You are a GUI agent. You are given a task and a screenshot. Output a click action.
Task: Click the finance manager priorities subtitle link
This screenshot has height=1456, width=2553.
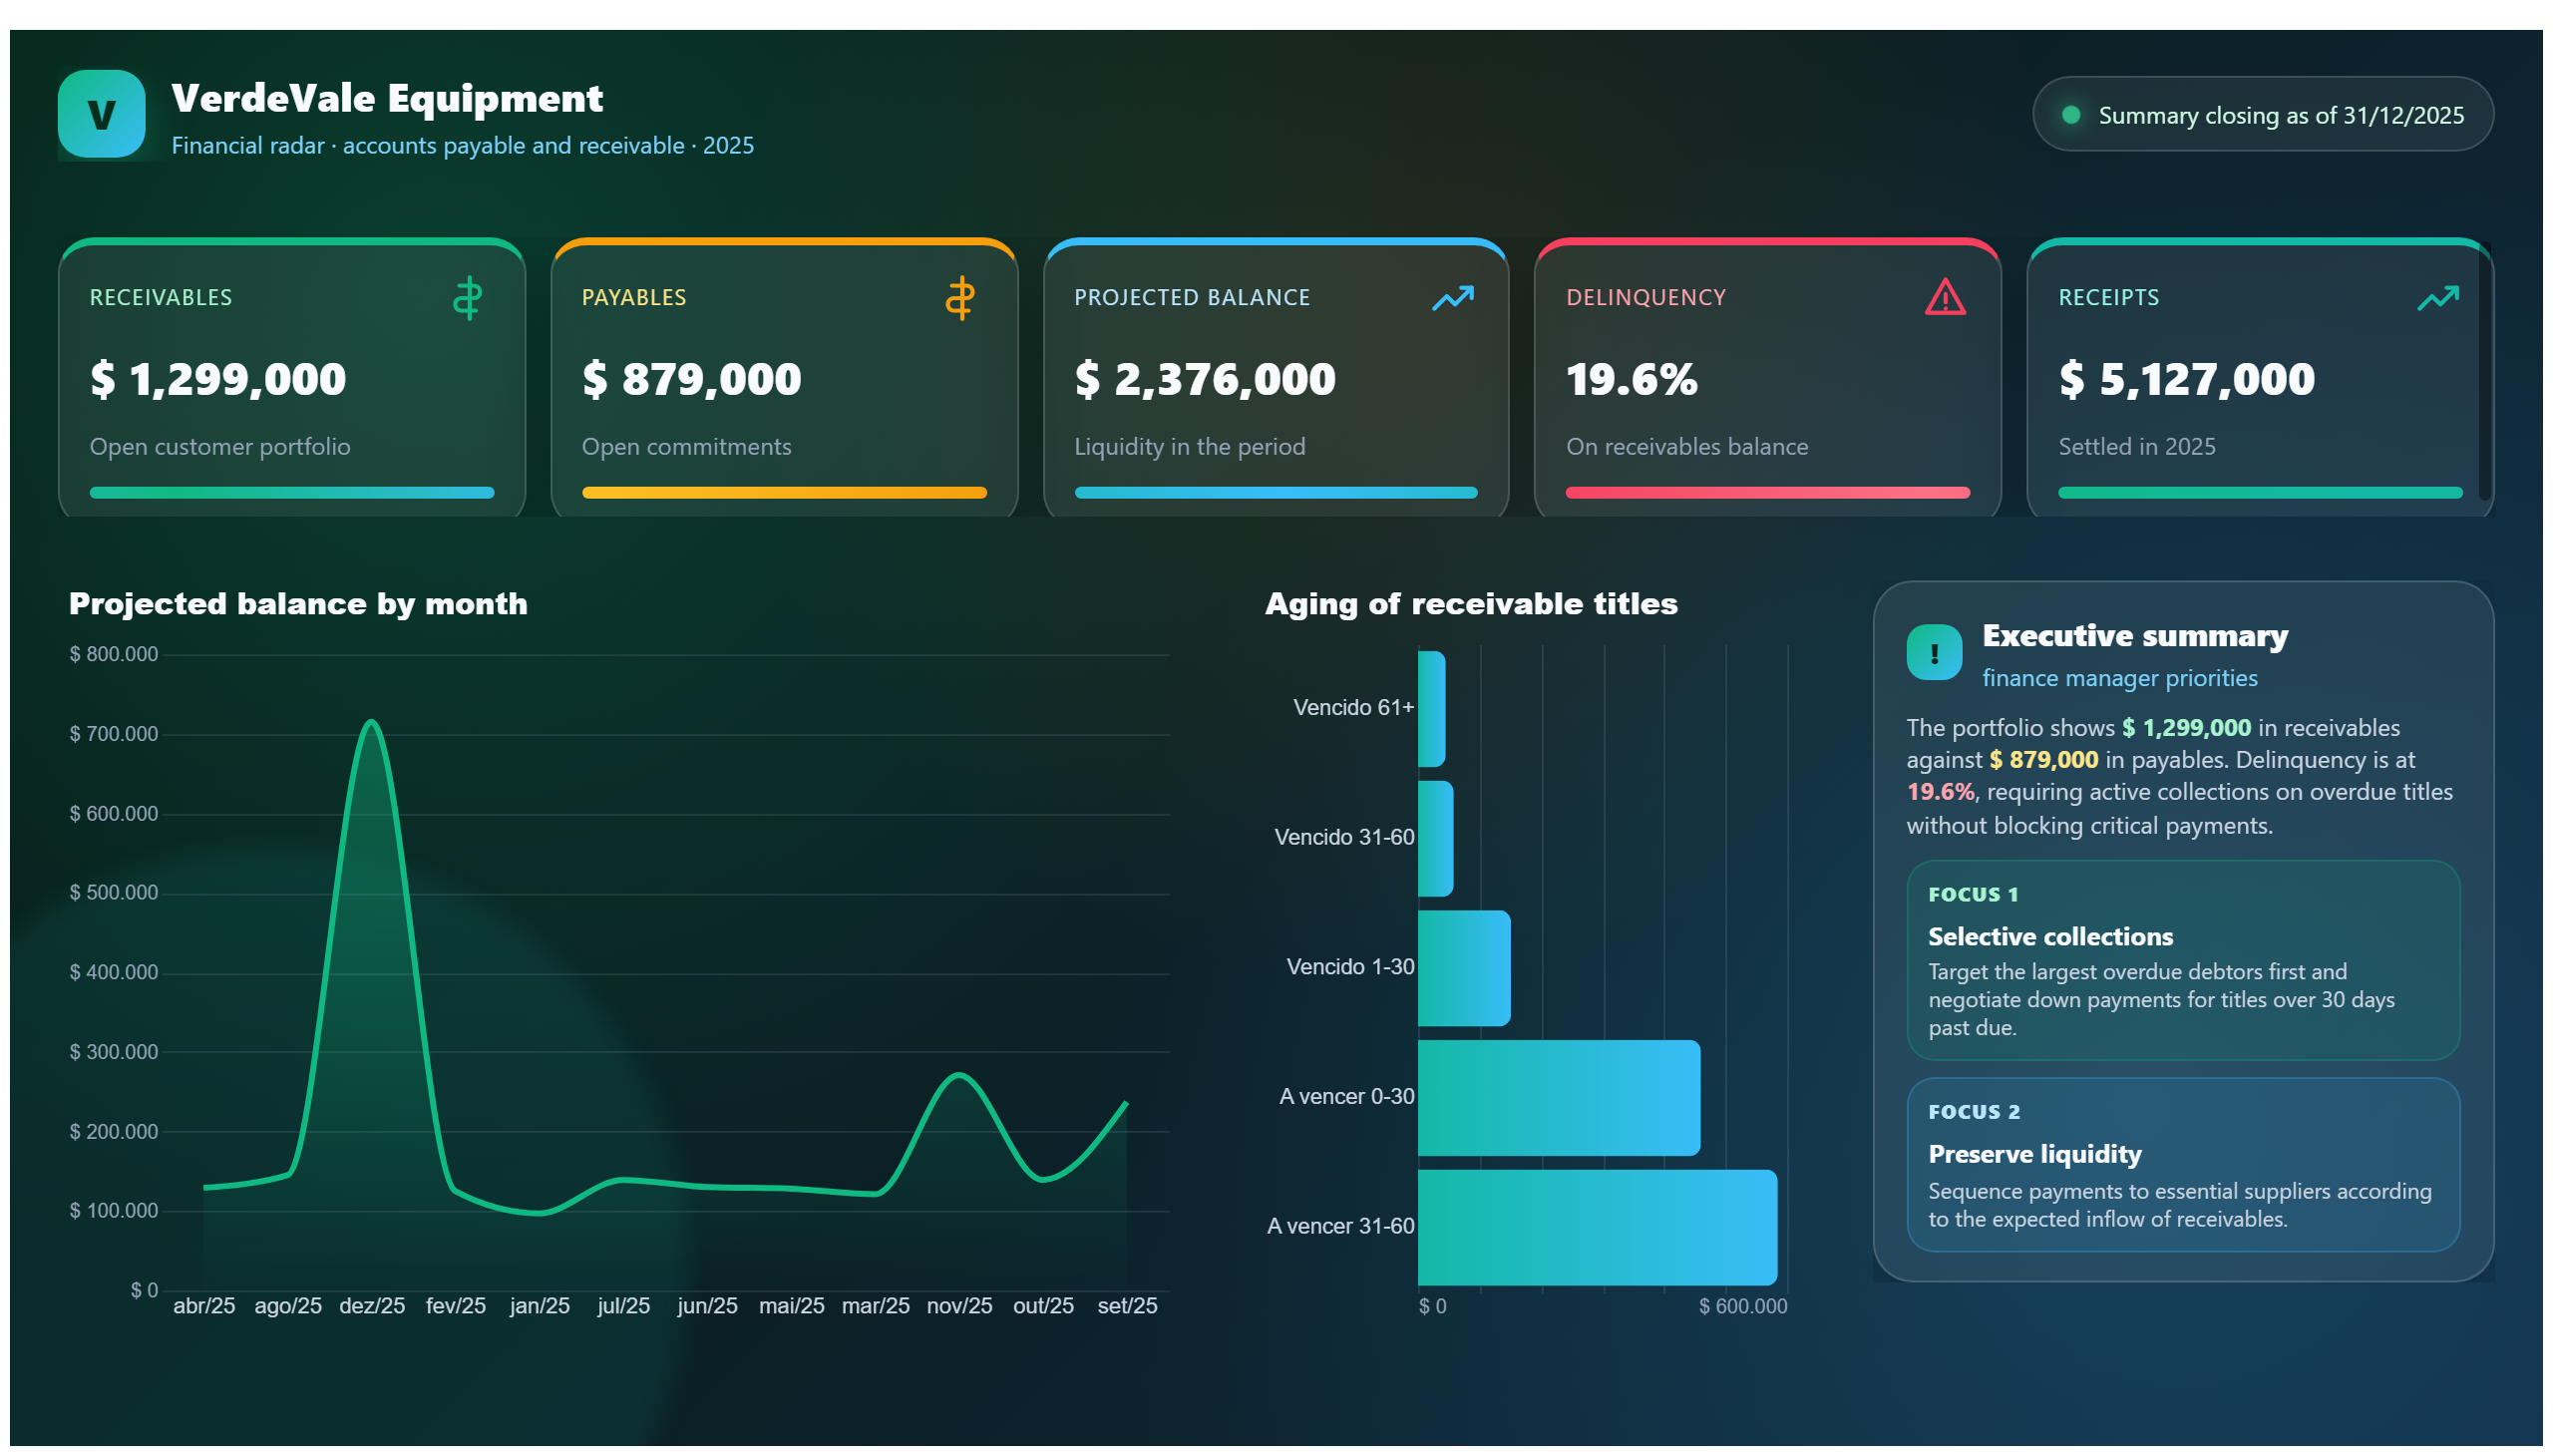pos(2119,678)
